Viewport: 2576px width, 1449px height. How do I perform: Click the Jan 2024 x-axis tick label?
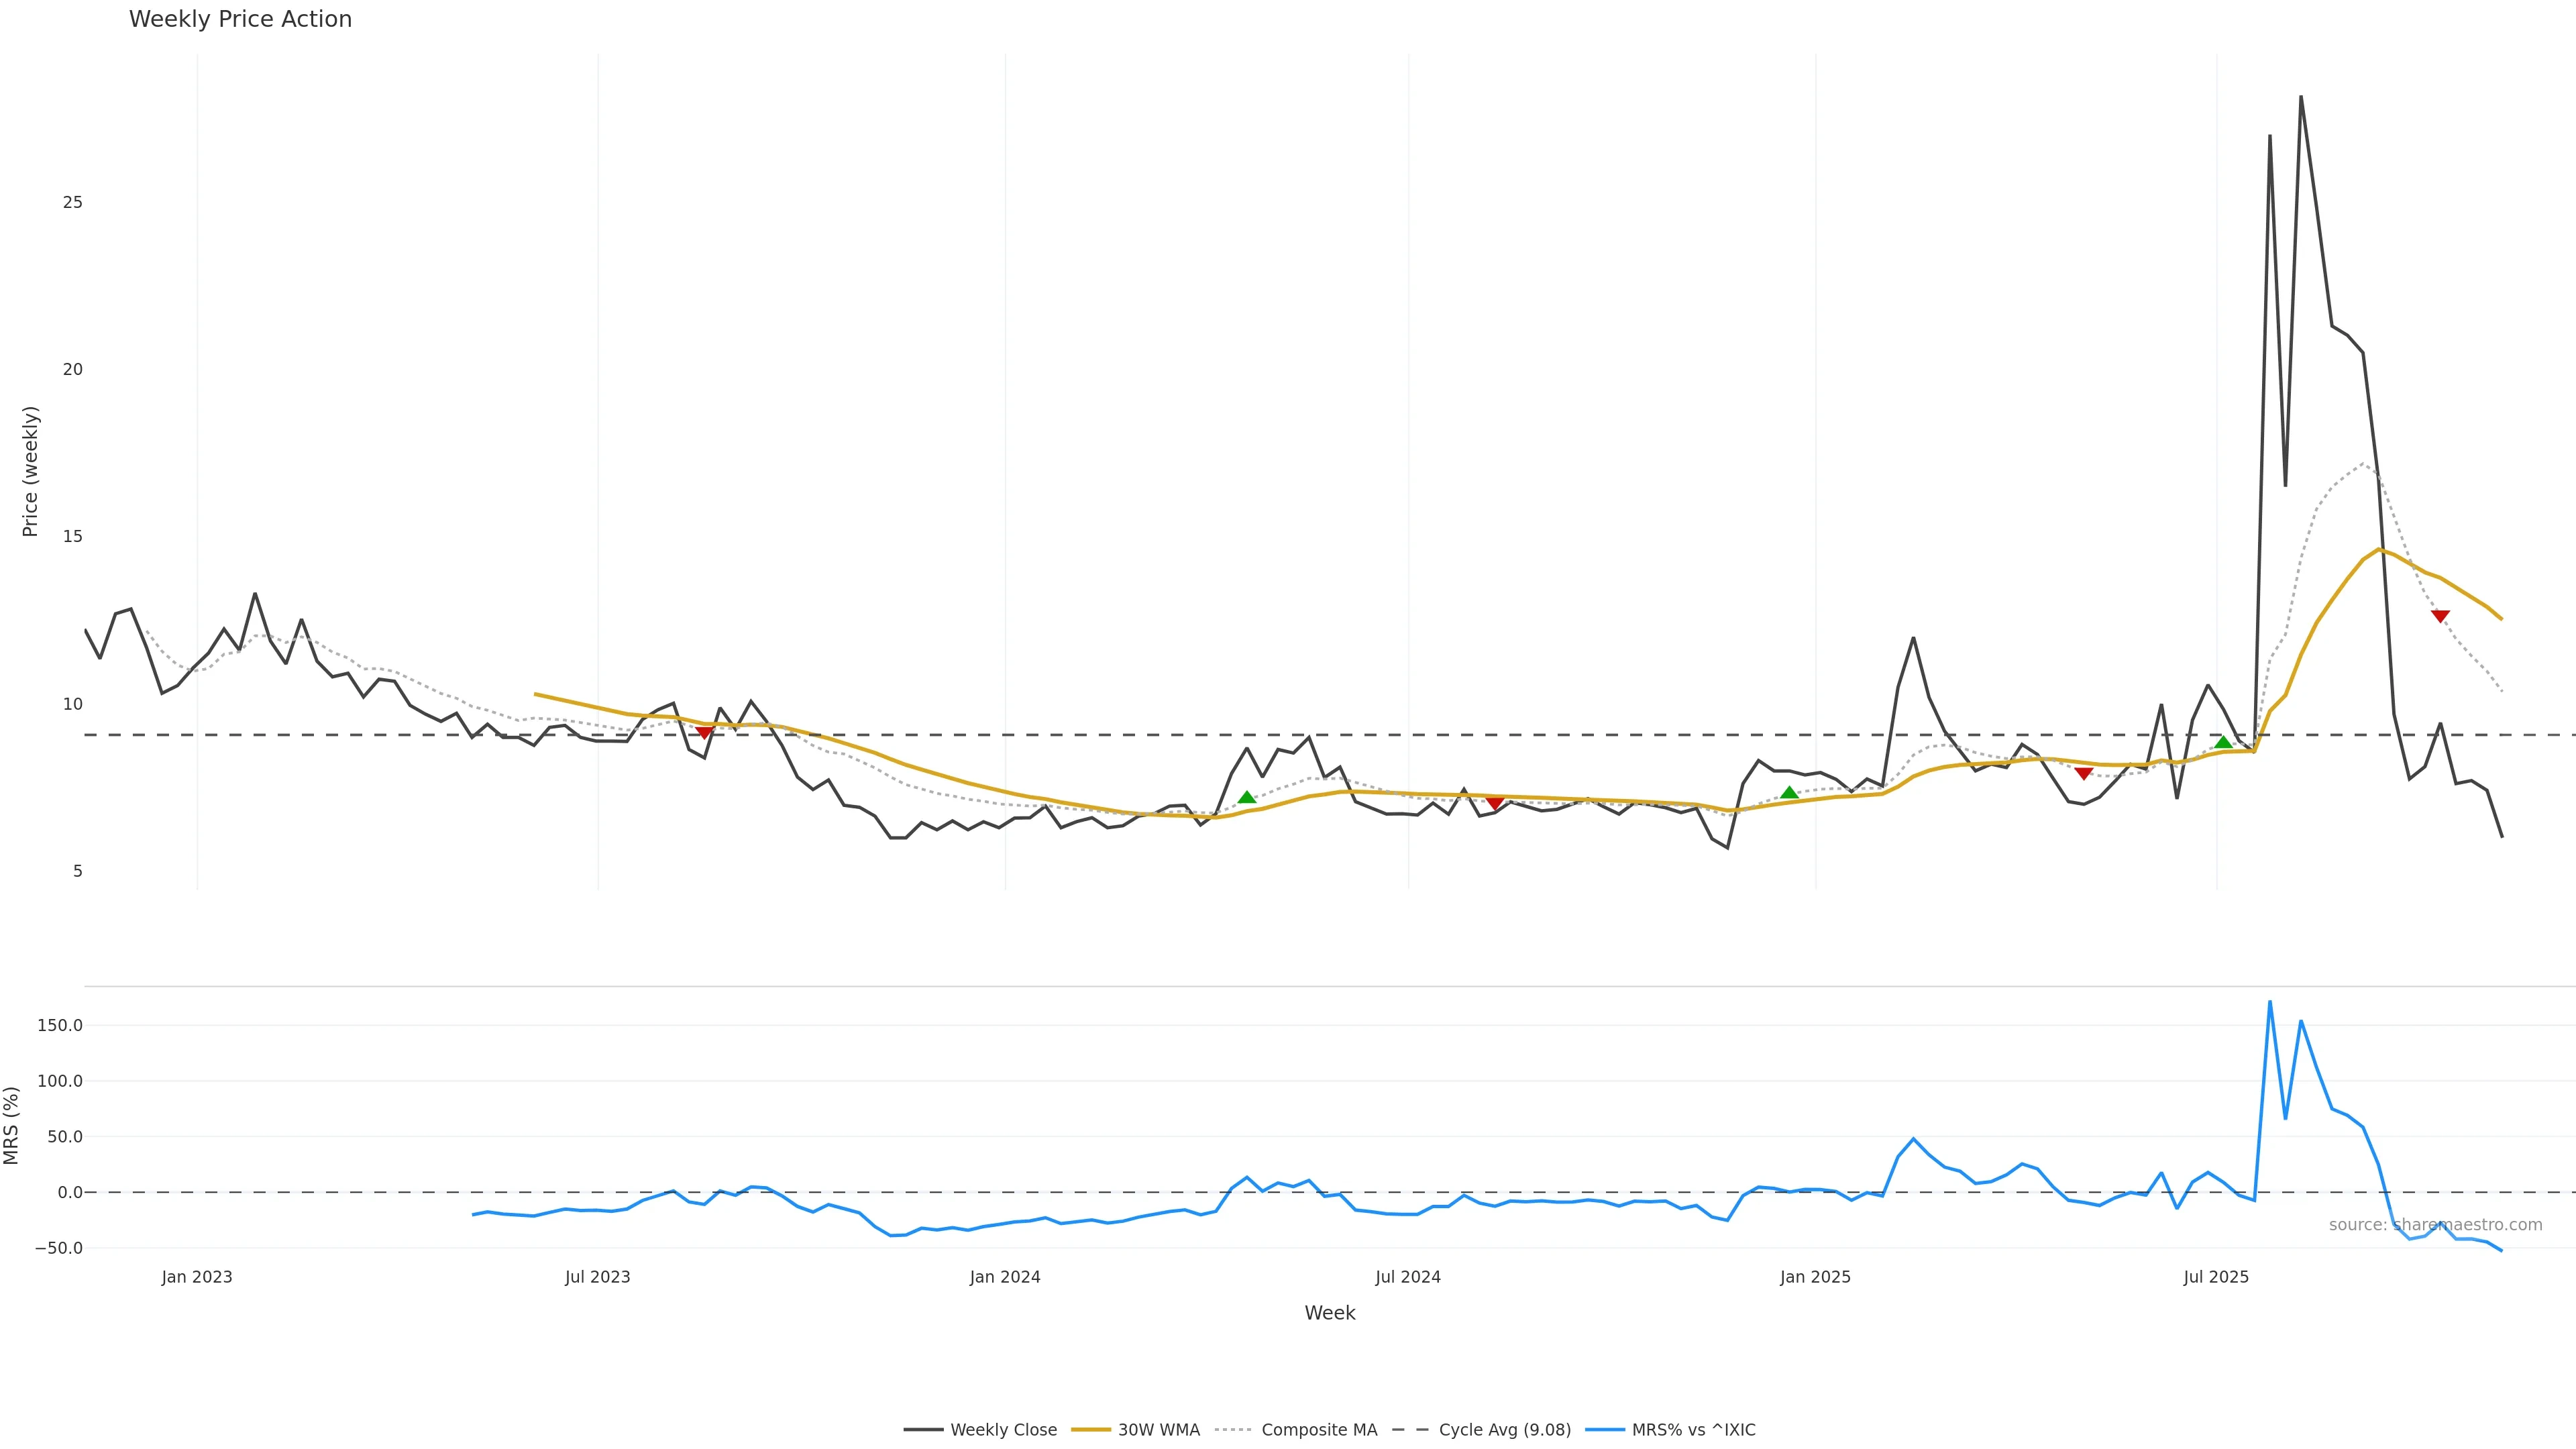pos(1005,1277)
